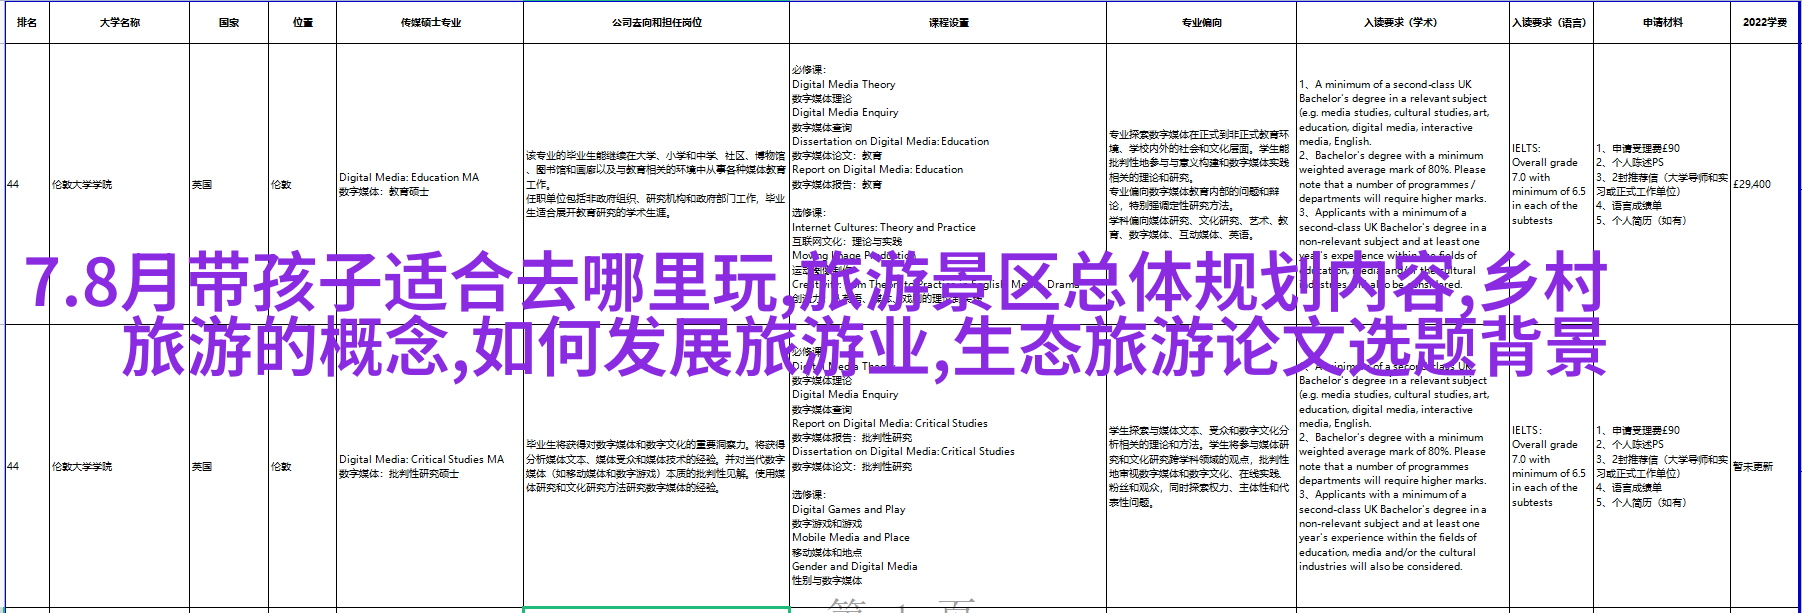Viewport: 1802px width, 613px height.
Task: Select IELTS requirement cell in Critical Studies MA row
Action: pyautogui.click(x=1550, y=466)
